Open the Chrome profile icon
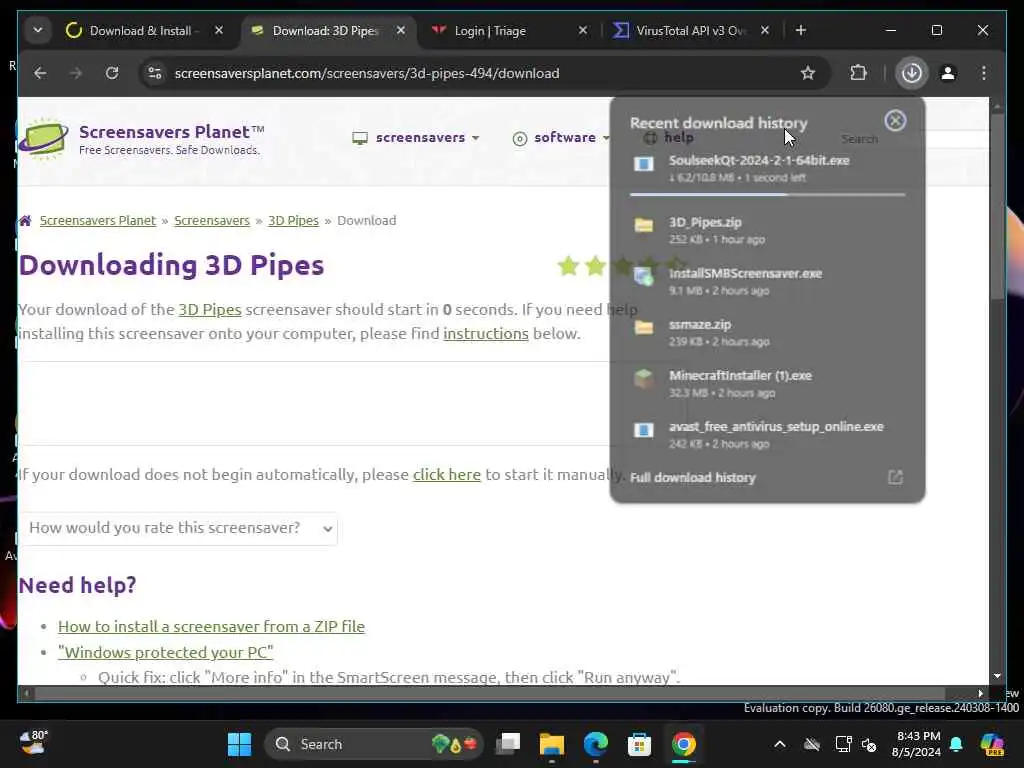Image resolution: width=1024 pixels, height=768 pixels. pos(948,73)
